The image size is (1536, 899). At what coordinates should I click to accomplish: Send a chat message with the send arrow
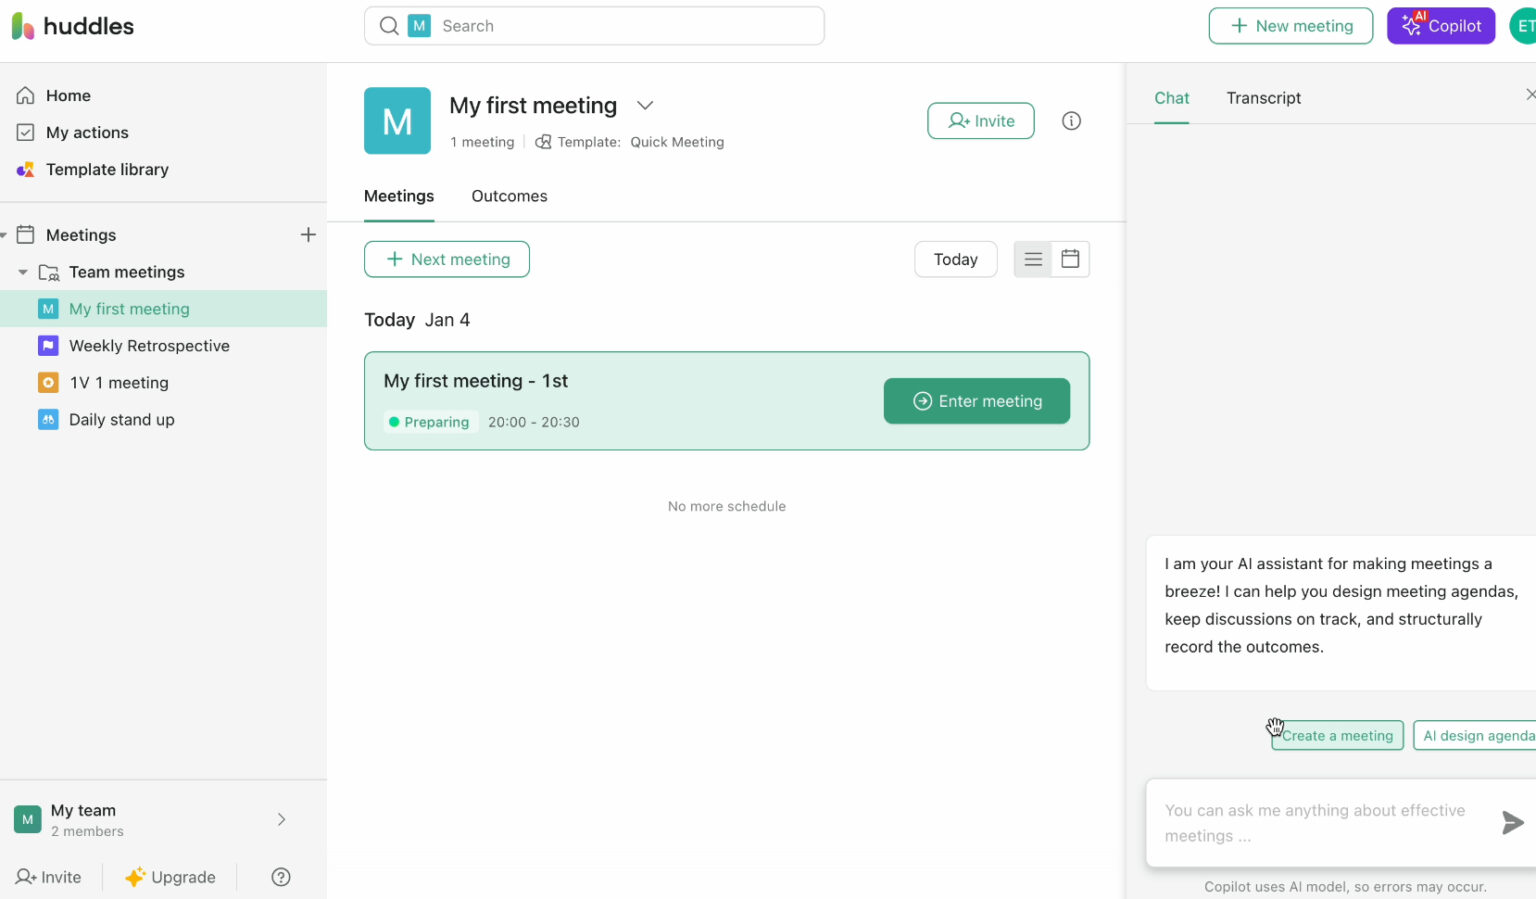coord(1513,822)
